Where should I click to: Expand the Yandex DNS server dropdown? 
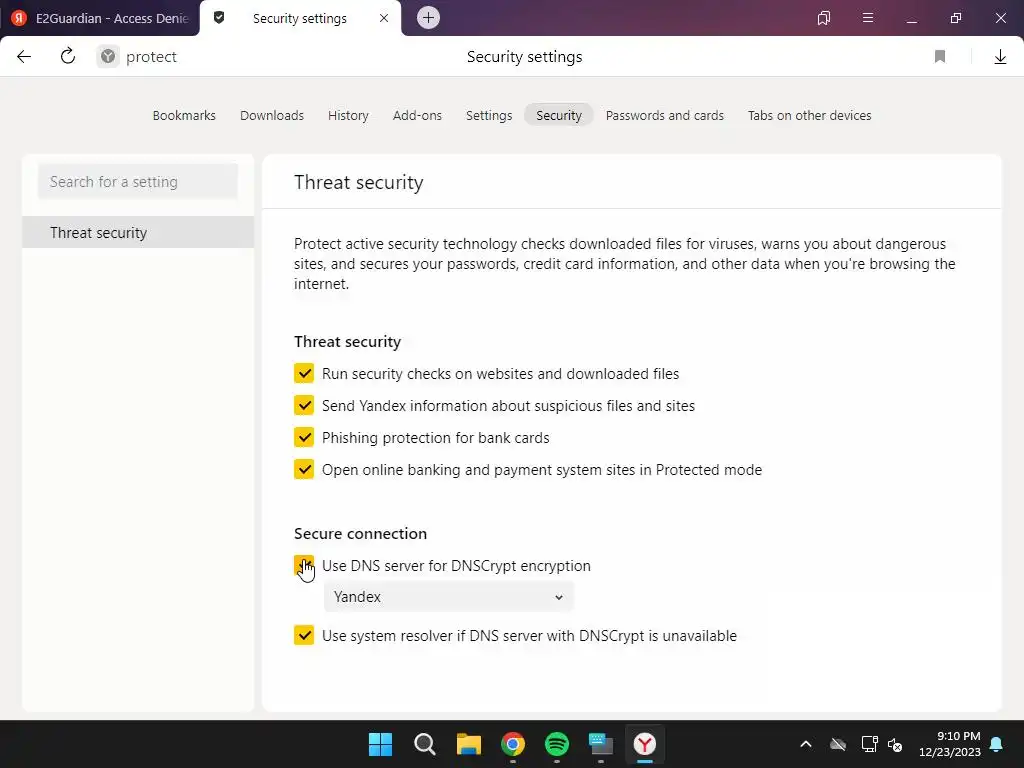[x=449, y=597]
